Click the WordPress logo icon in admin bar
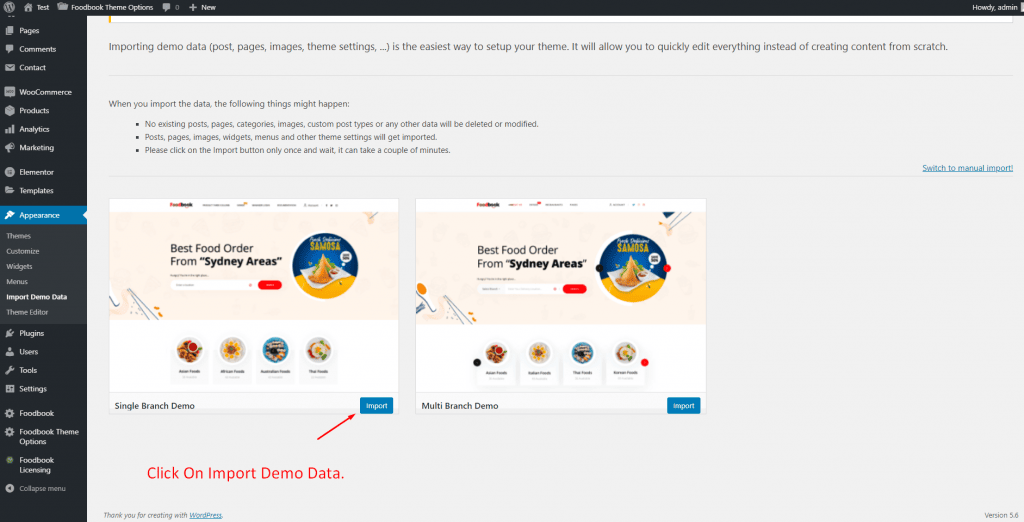Image resolution: width=1024 pixels, height=522 pixels. click(x=10, y=7)
